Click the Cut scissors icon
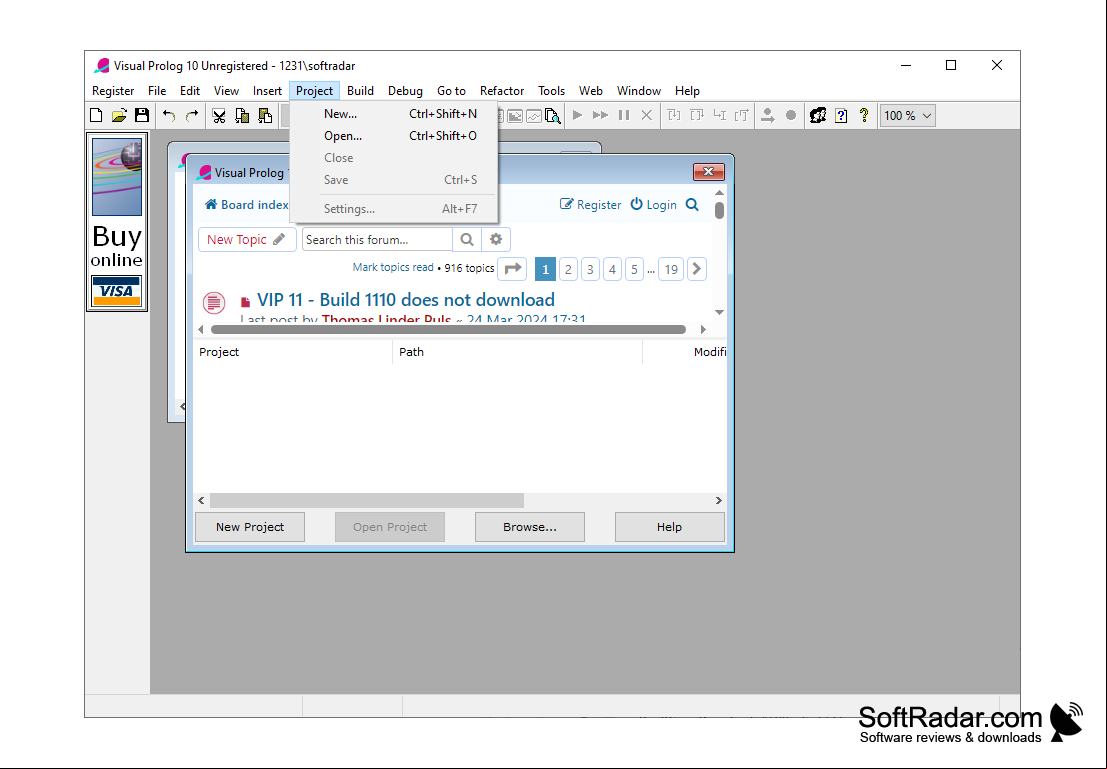Viewport: 1107px width, 769px height. pos(219,115)
